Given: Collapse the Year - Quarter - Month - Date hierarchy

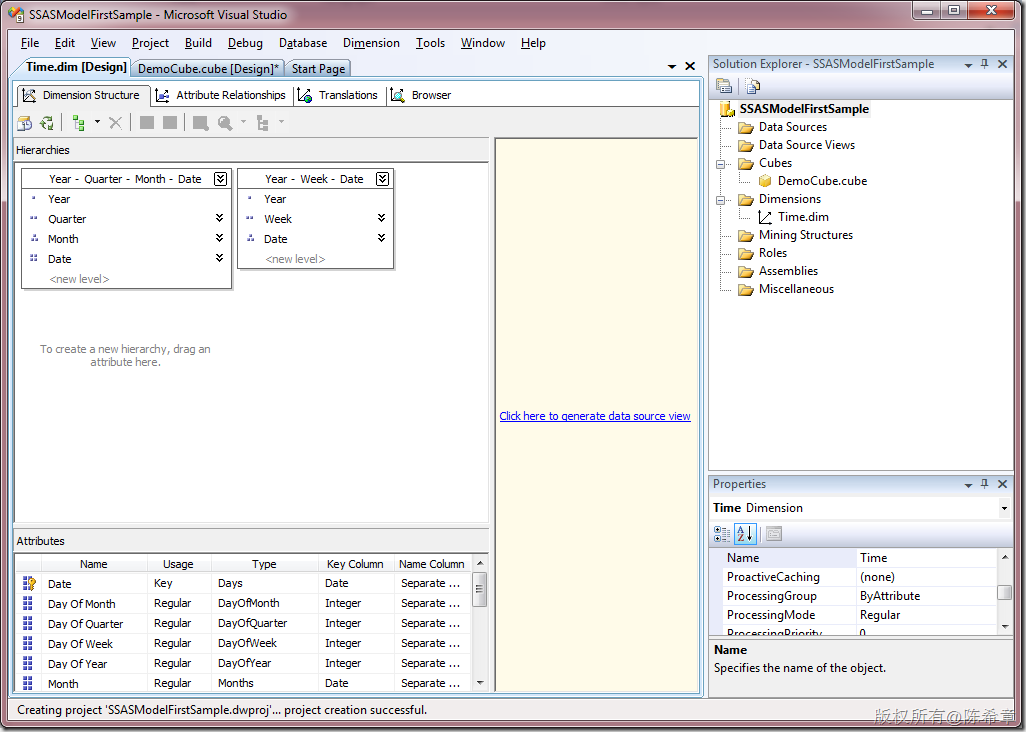Looking at the screenshot, I should click(x=221, y=179).
